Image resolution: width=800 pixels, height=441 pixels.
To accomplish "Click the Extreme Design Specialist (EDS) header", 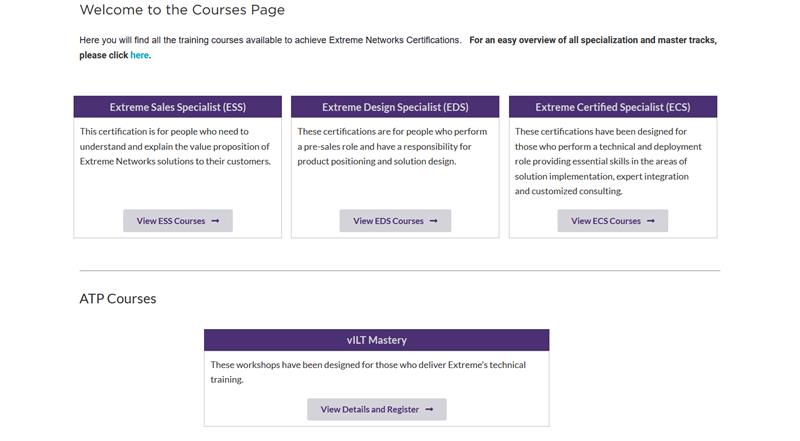I will pyautogui.click(x=395, y=107).
